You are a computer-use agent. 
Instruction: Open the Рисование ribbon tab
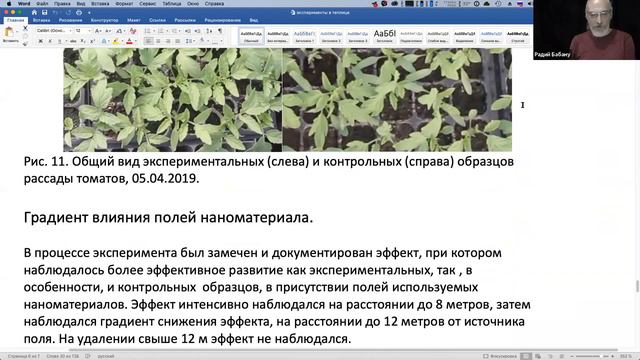coord(70,20)
